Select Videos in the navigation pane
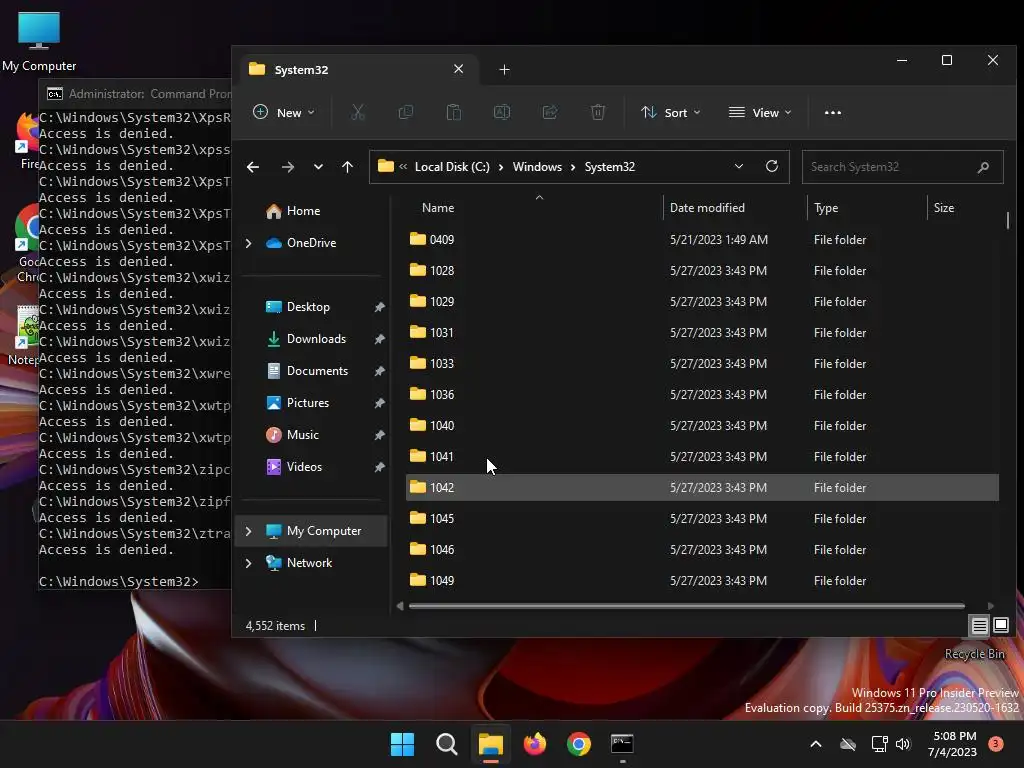The width and height of the screenshot is (1024, 768). point(312,467)
